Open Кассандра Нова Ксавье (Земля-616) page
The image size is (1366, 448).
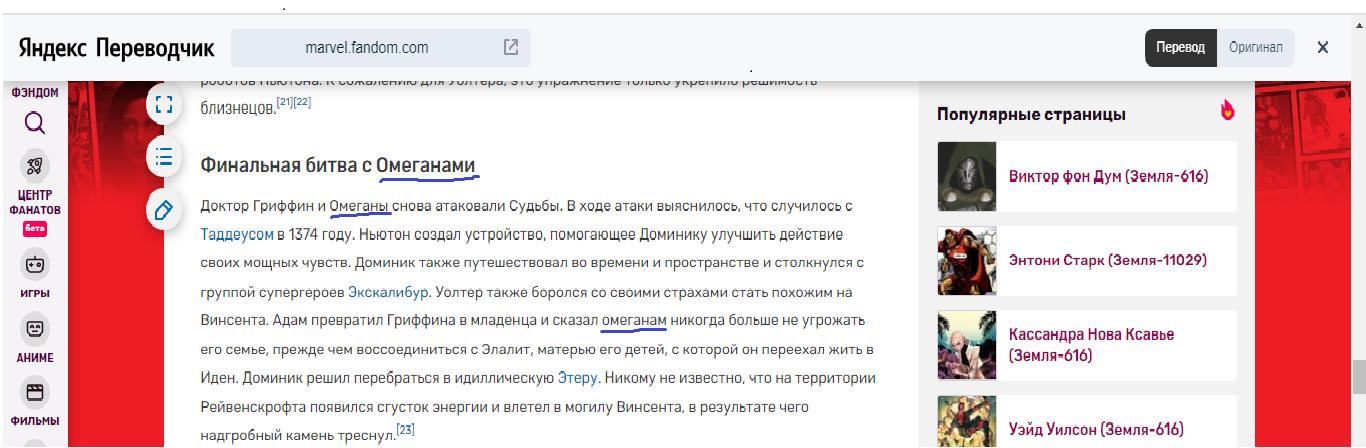(x=1091, y=345)
